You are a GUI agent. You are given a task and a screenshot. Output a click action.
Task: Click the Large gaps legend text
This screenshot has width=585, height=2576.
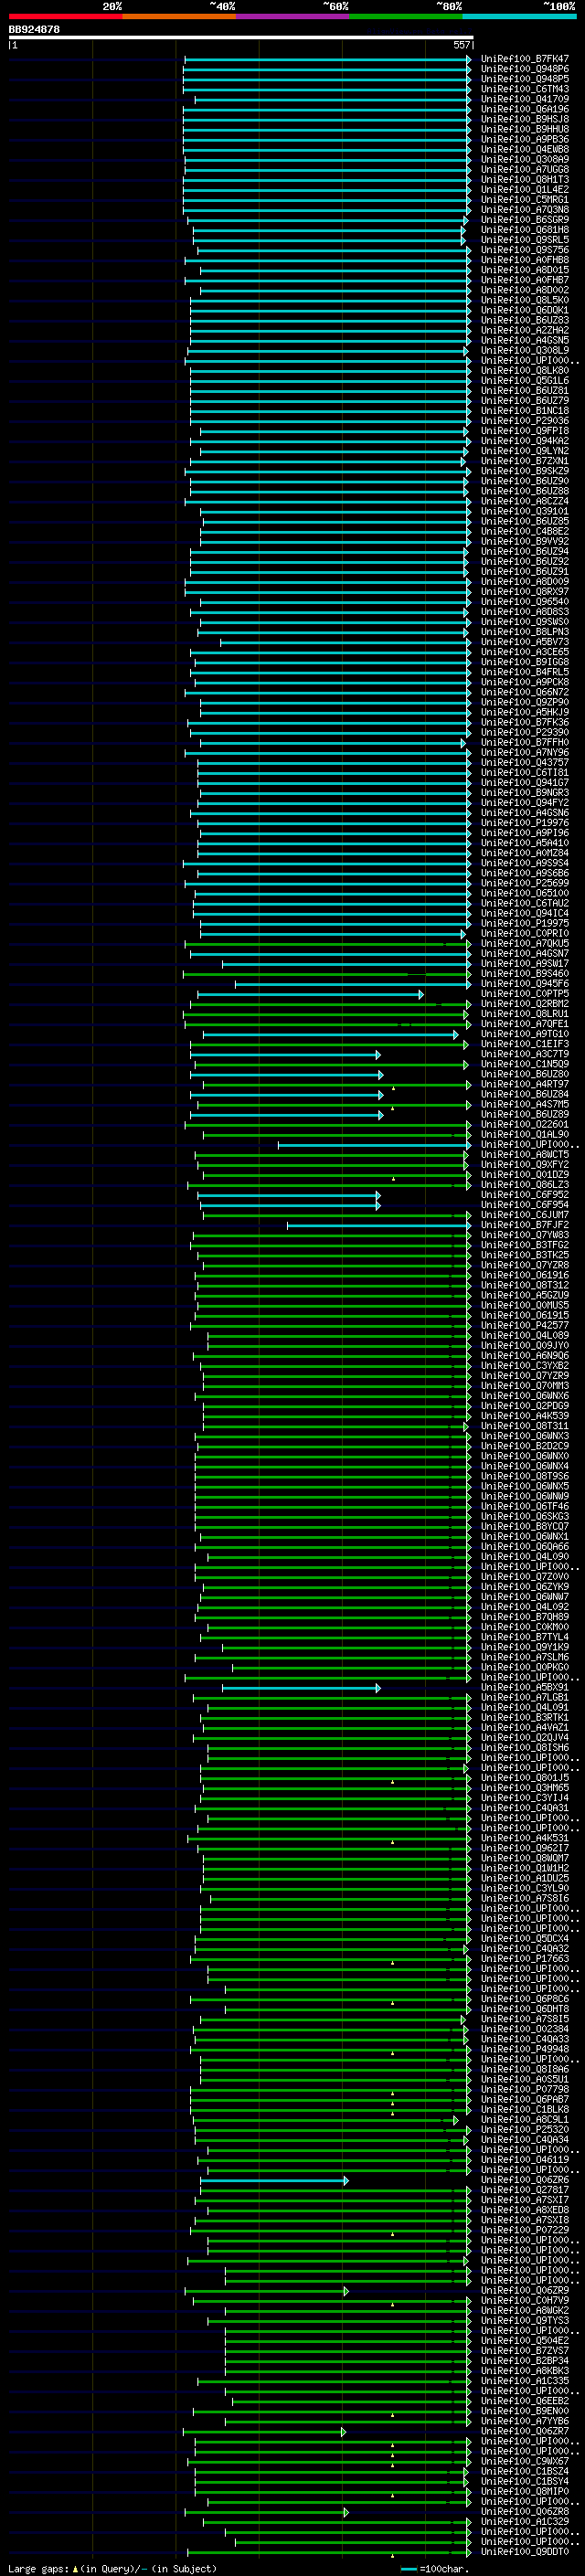coord(112,2568)
